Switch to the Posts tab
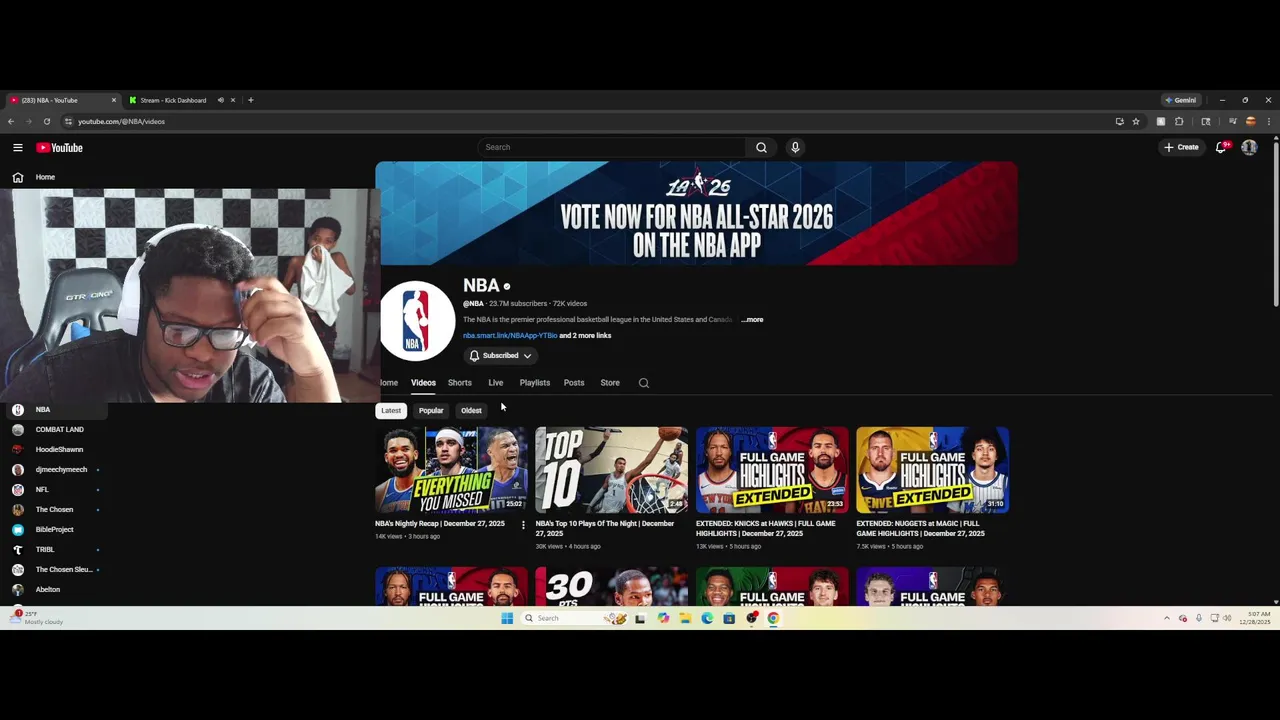Viewport: 1280px width, 720px height. 574,383
